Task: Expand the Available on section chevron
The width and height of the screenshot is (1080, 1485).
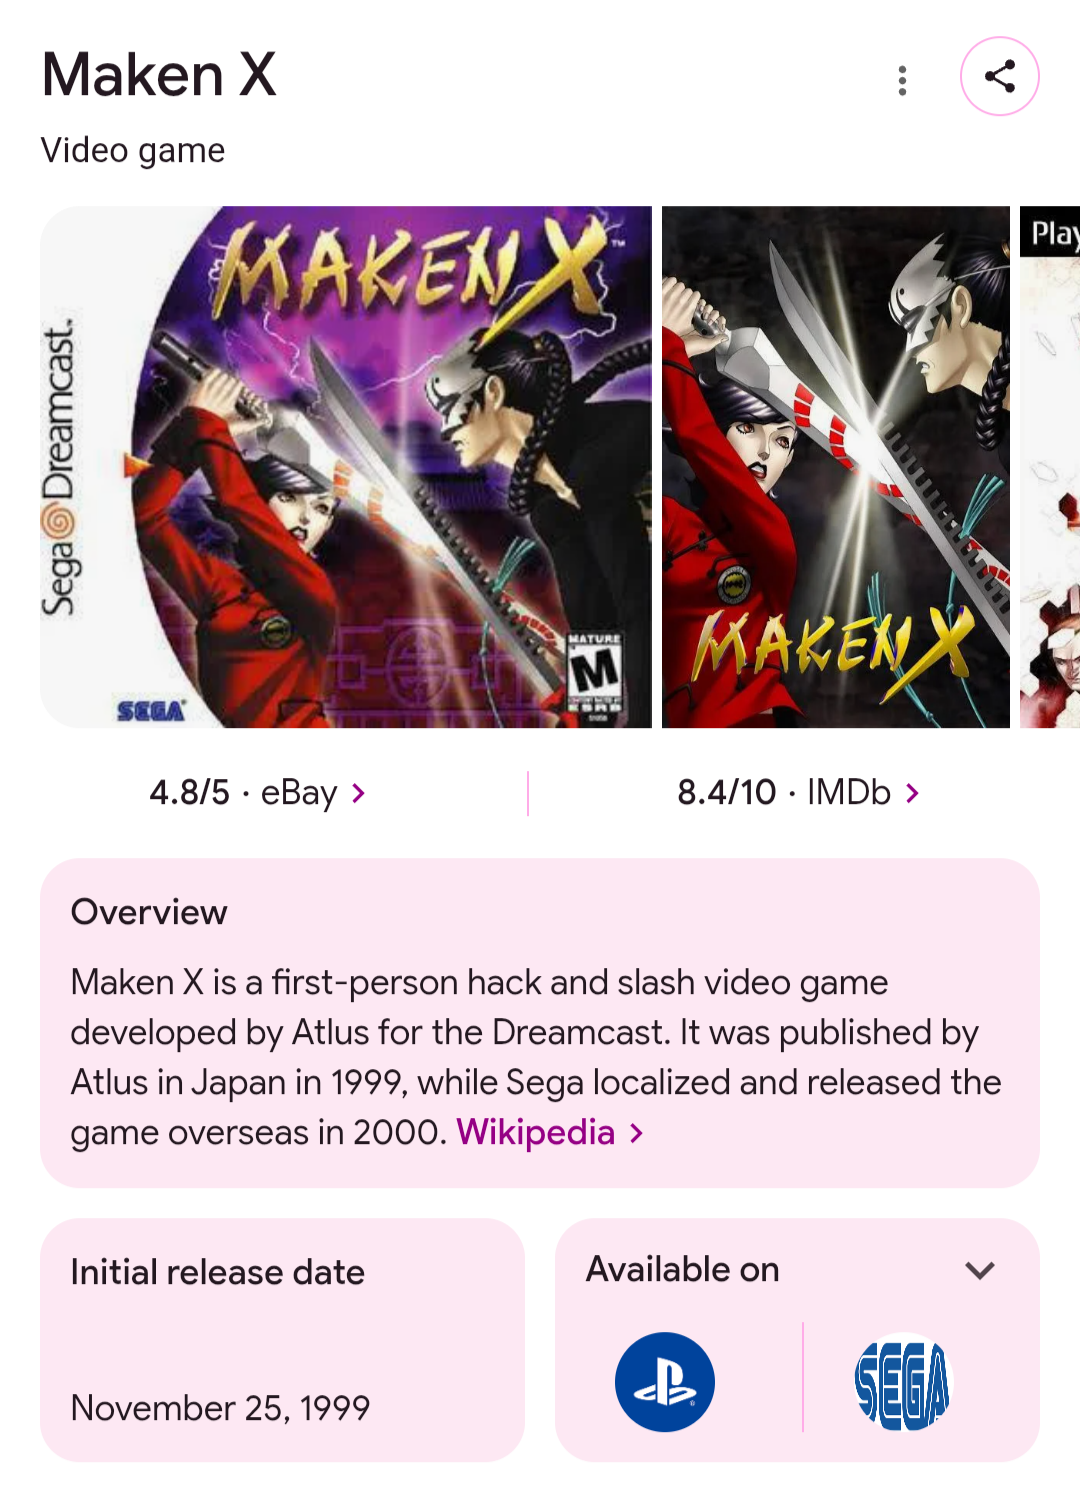Action: pyautogui.click(x=980, y=1270)
